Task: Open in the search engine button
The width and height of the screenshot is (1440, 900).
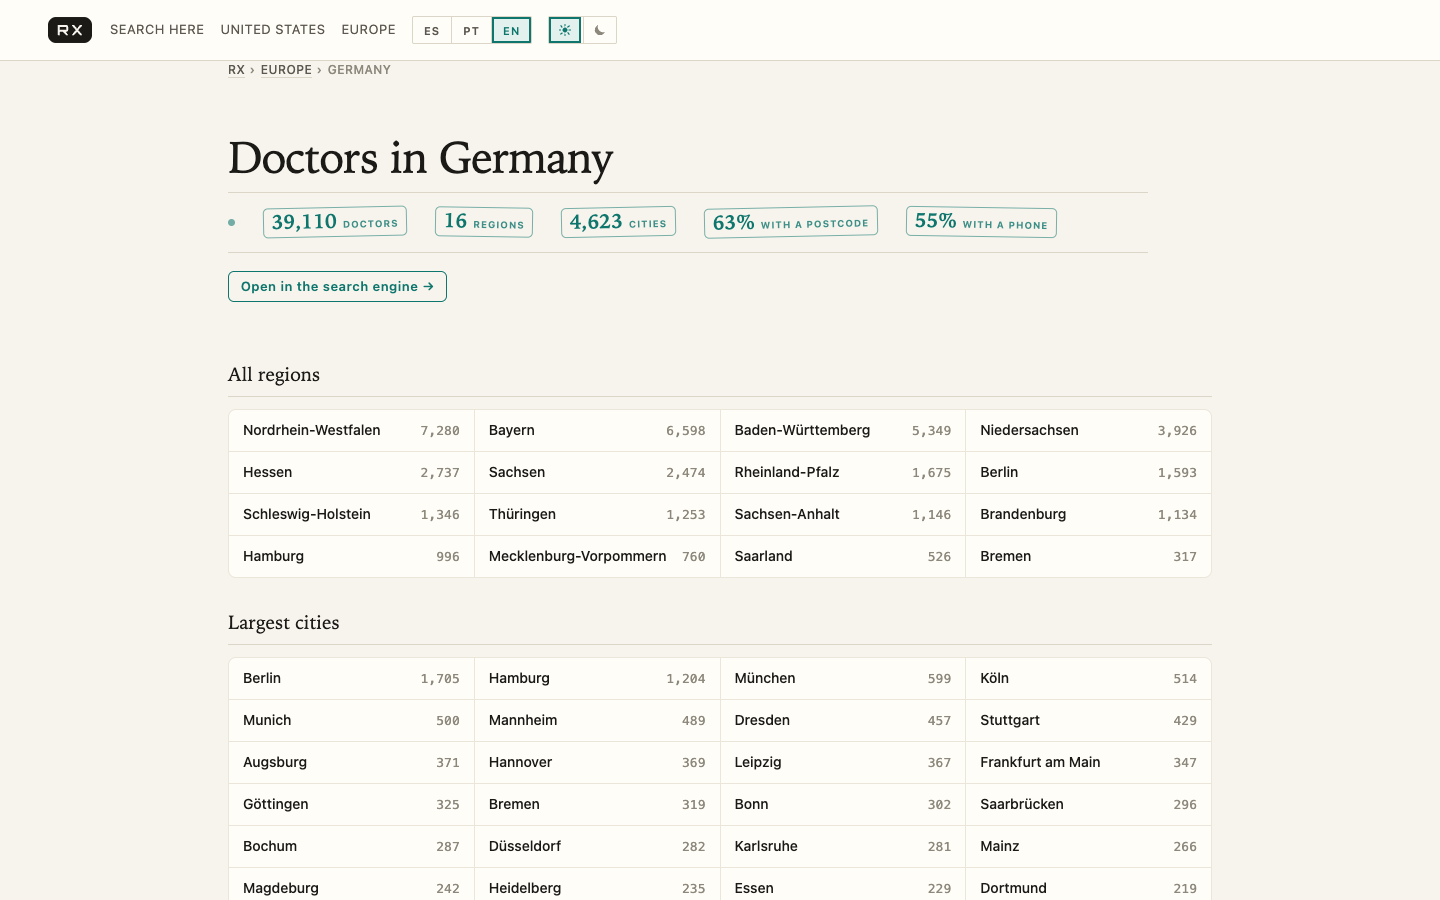Action: pos(337,286)
